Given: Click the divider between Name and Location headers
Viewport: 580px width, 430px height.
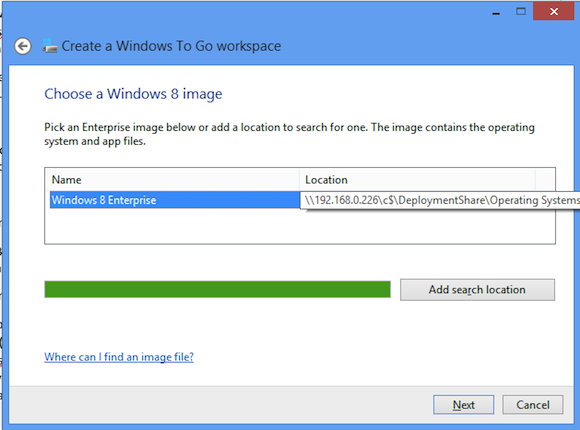Looking at the screenshot, I should 299,180.
